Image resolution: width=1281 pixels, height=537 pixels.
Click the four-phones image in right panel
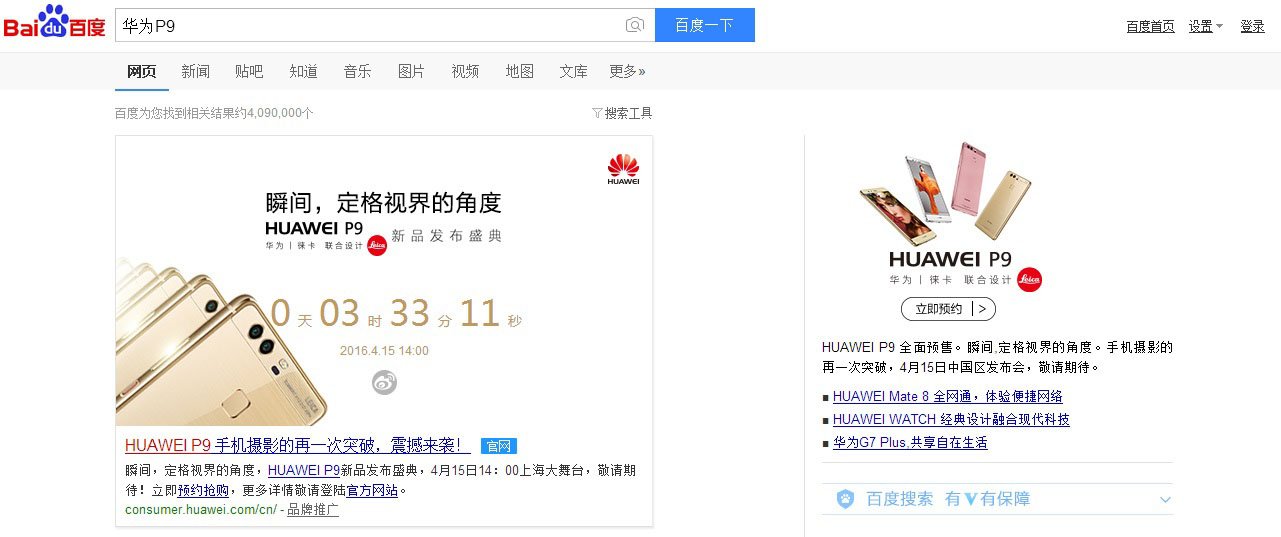click(945, 192)
